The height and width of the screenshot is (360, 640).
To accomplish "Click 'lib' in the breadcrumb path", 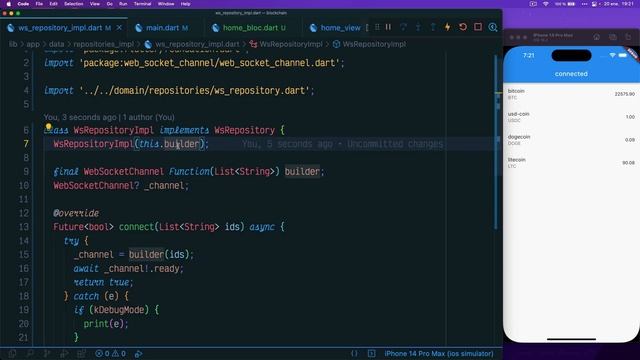I will tap(13, 44).
